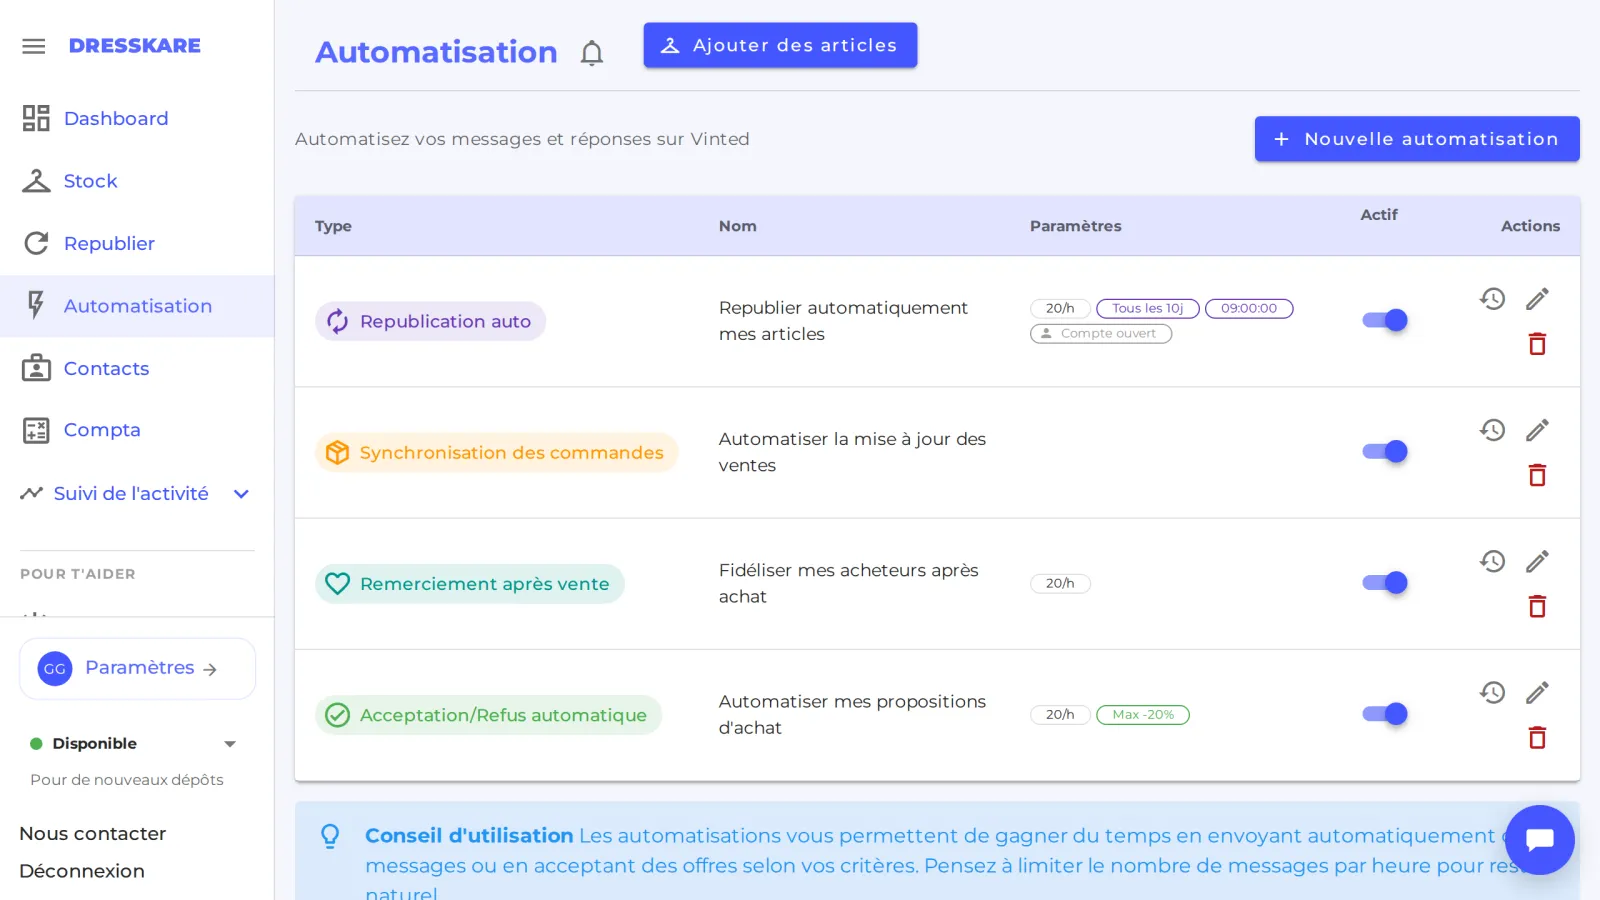
Task: Delete the Republication auto automation
Action: click(x=1537, y=344)
